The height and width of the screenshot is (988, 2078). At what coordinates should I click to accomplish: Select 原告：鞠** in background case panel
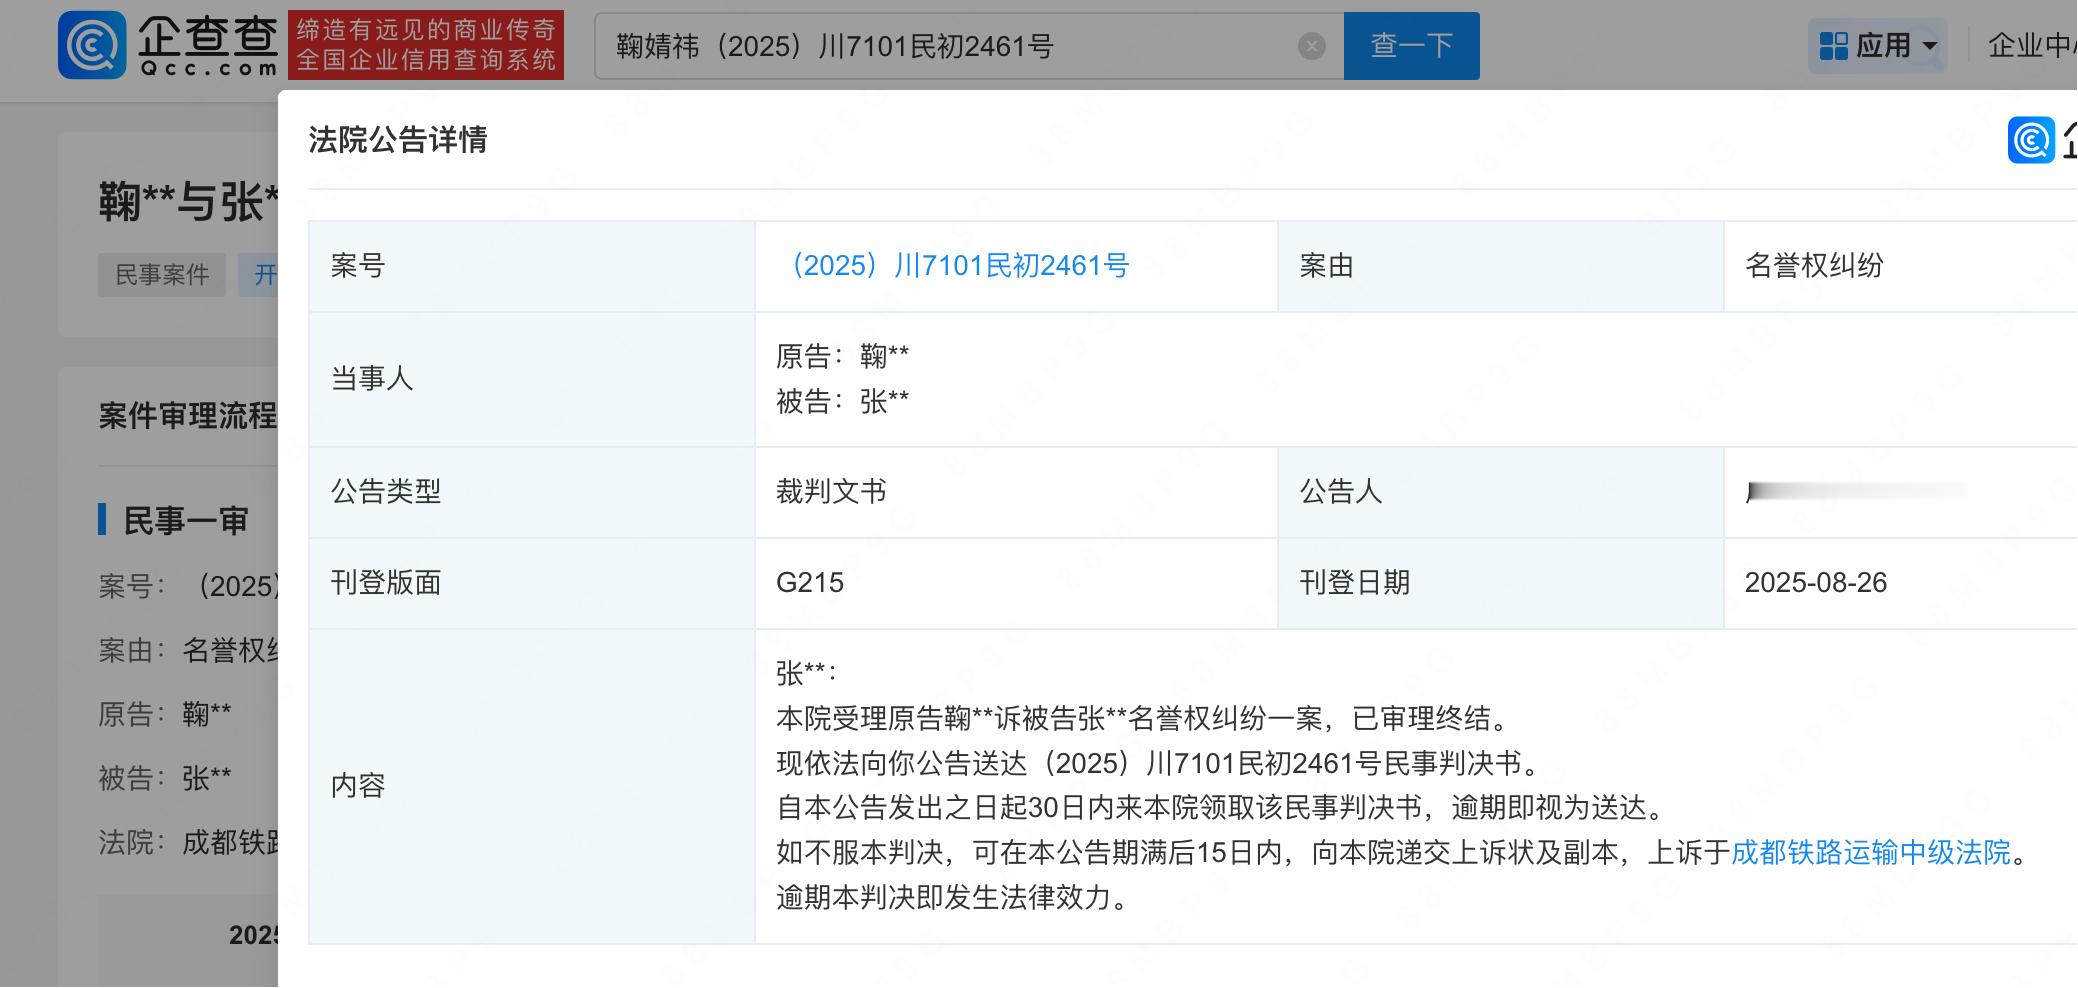pos(165,714)
